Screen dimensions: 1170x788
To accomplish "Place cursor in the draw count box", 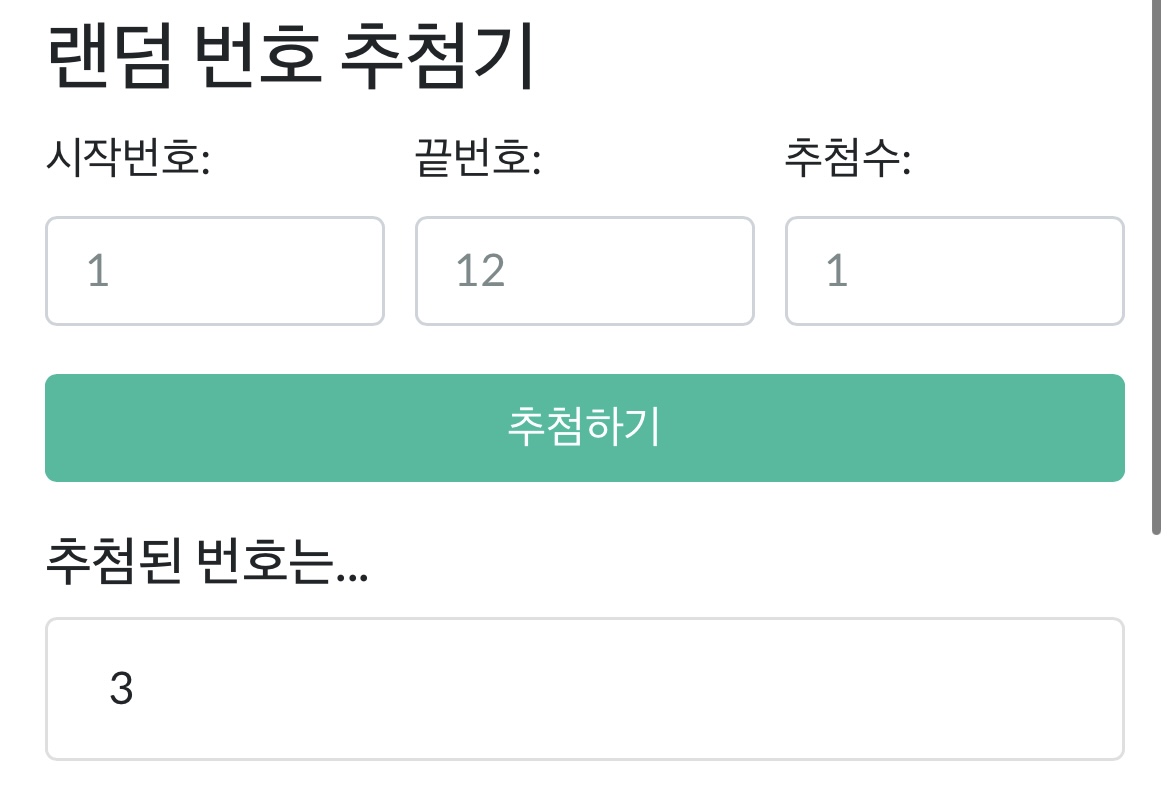I will pos(954,271).
